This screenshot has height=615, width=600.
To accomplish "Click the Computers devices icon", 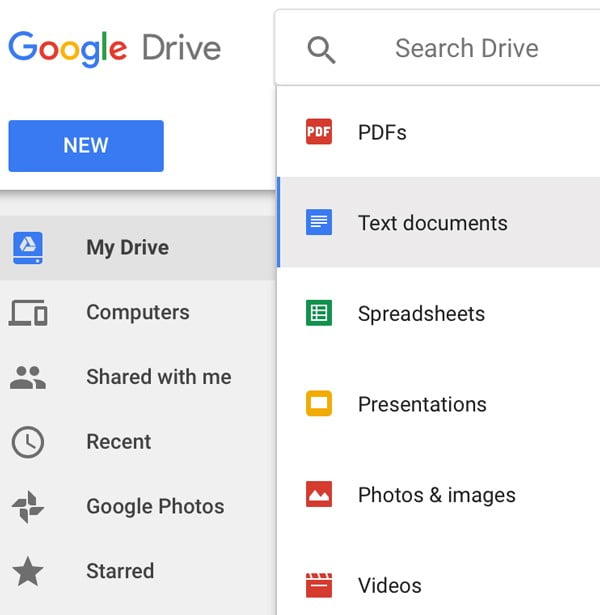I will (28, 313).
